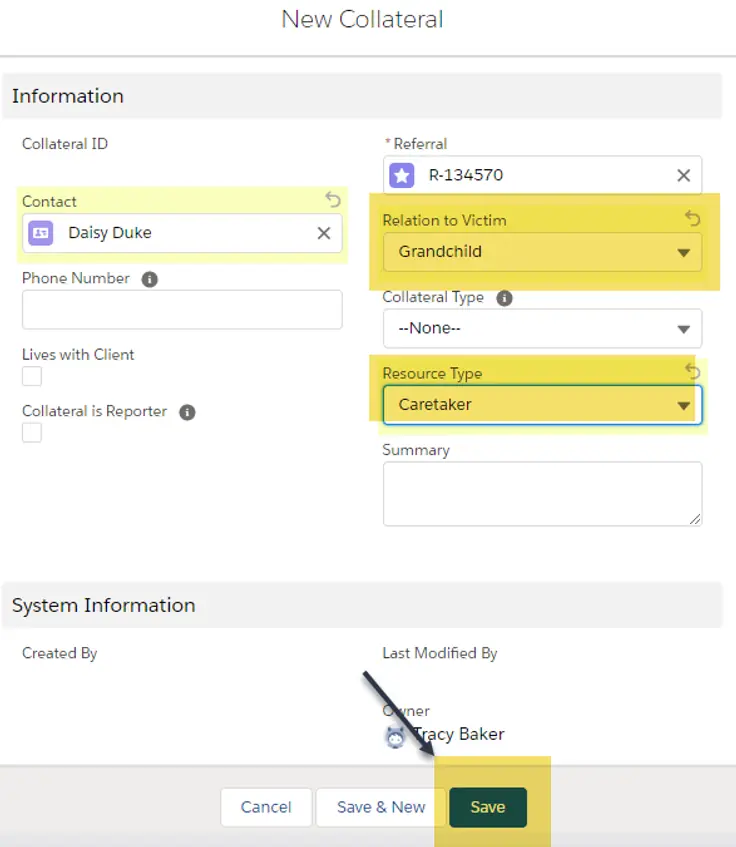Show Collateral is Reporter help info icon
736x847 pixels.
pos(187,412)
